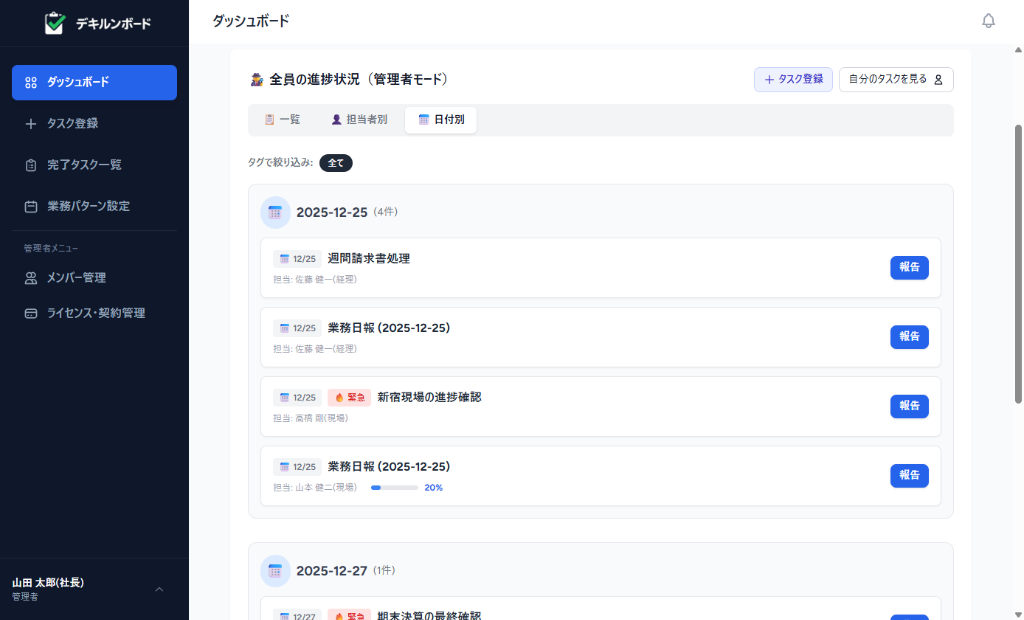Select the 日付別 view tab
The height and width of the screenshot is (620, 1024).
coord(440,119)
